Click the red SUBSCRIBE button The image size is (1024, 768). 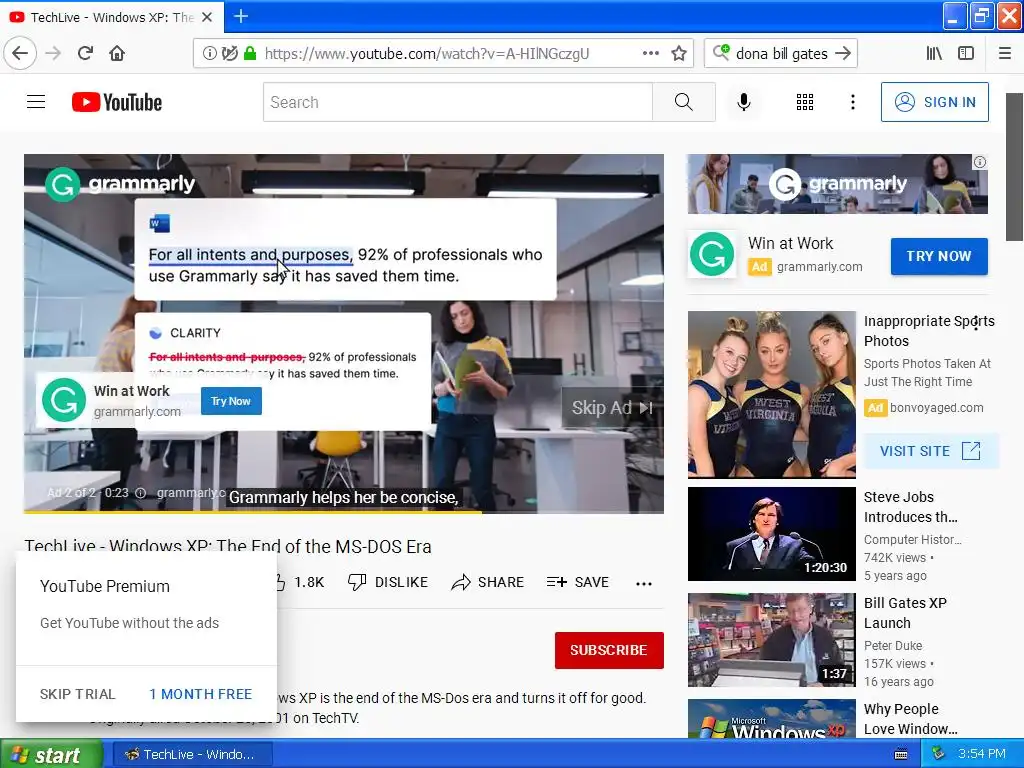click(609, 650)
